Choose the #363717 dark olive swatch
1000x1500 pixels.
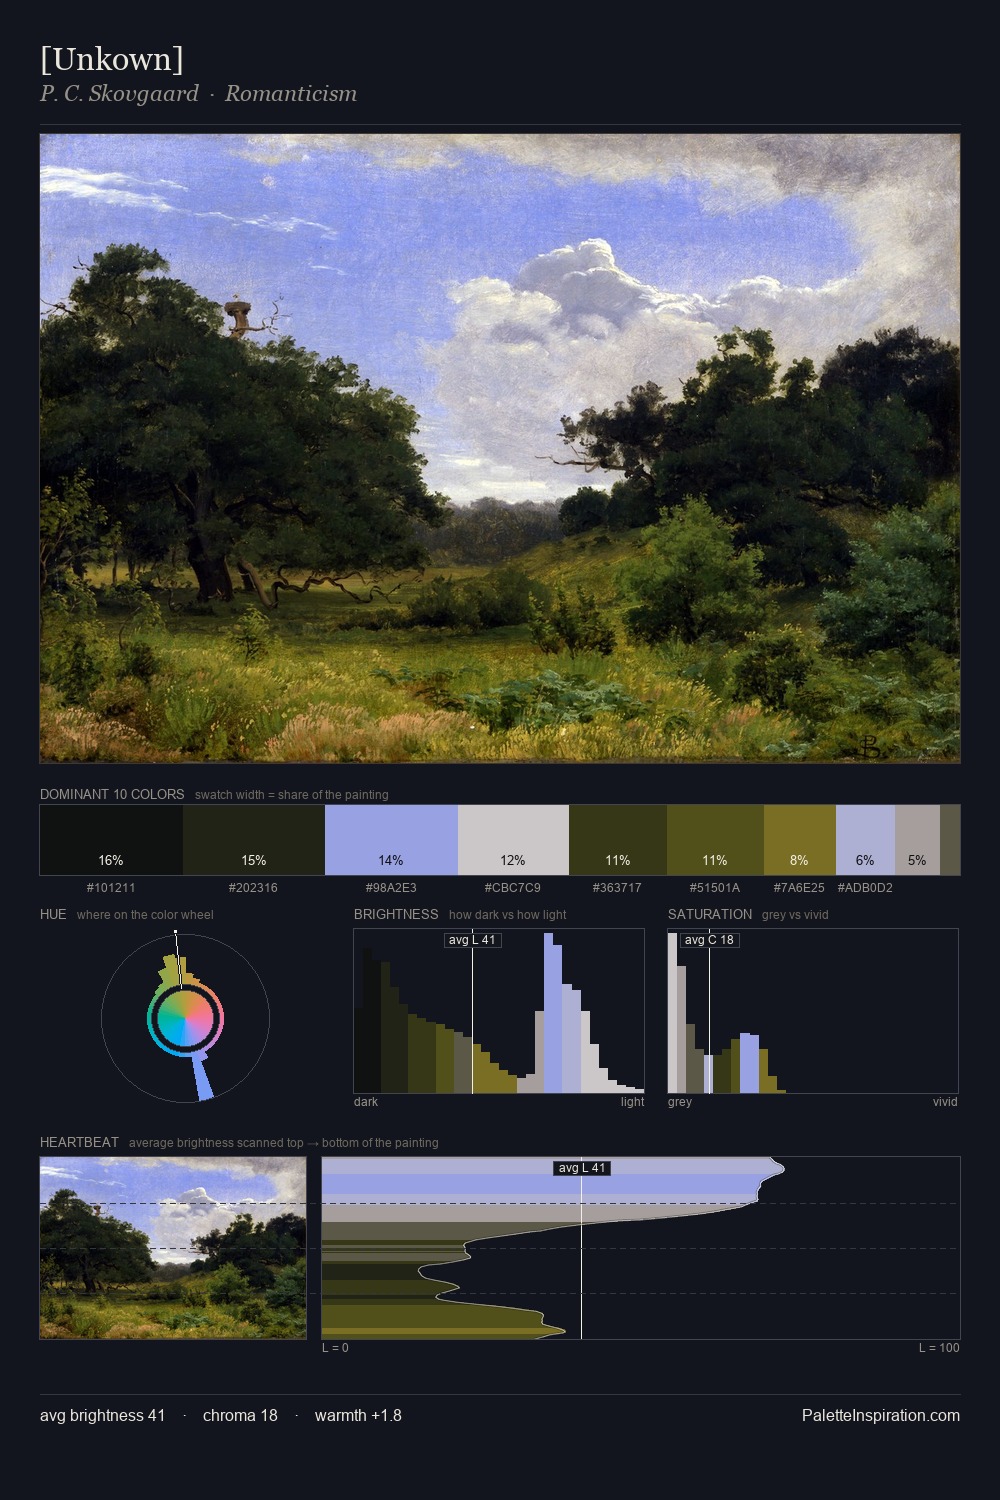tap(618, 840)
